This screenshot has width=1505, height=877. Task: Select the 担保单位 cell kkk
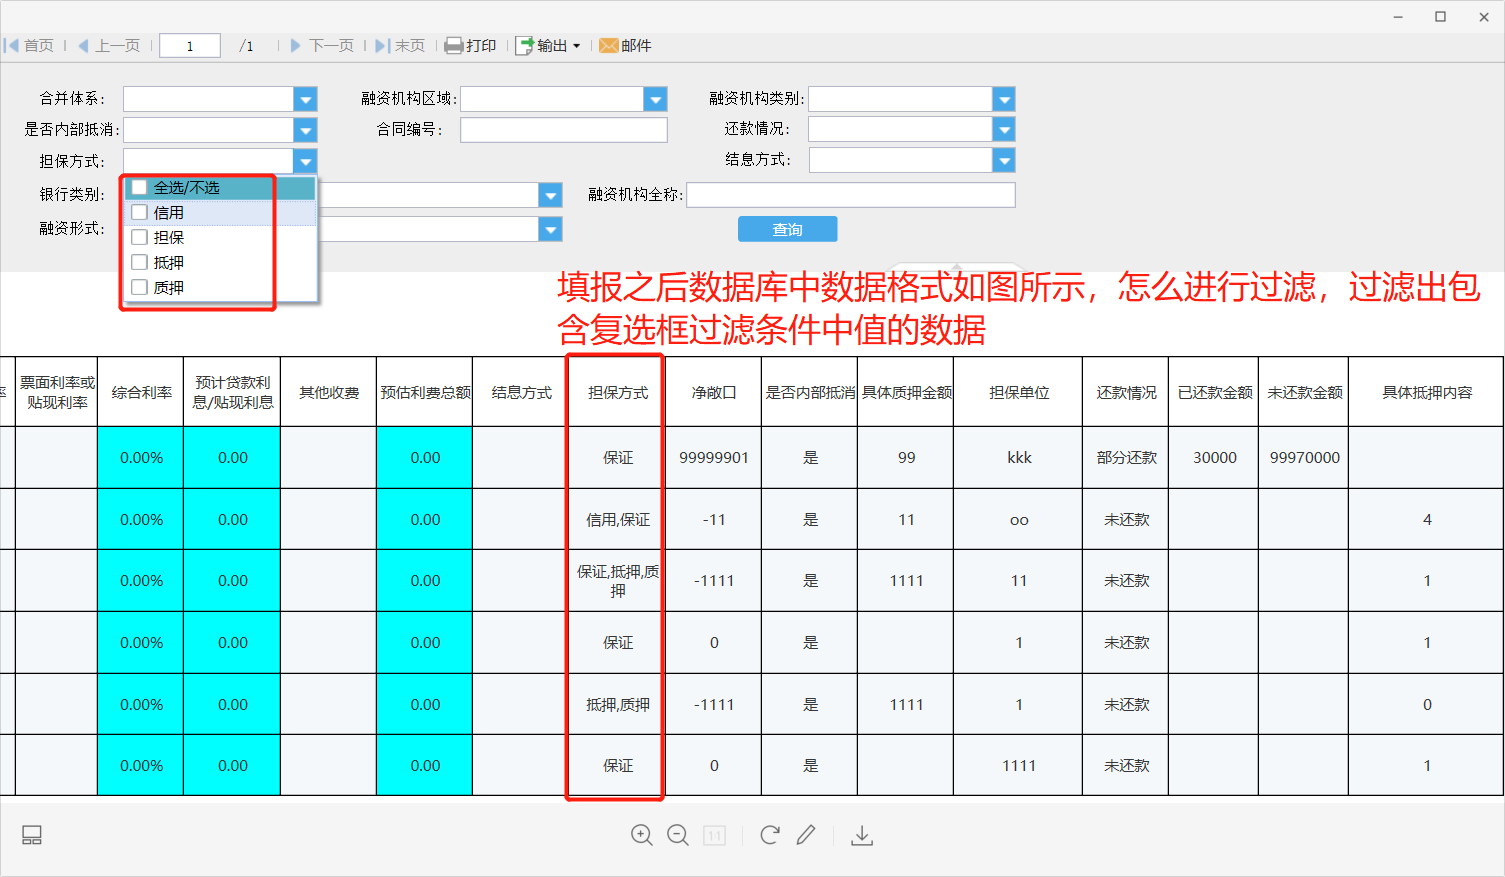click(x=1019, y=457)
